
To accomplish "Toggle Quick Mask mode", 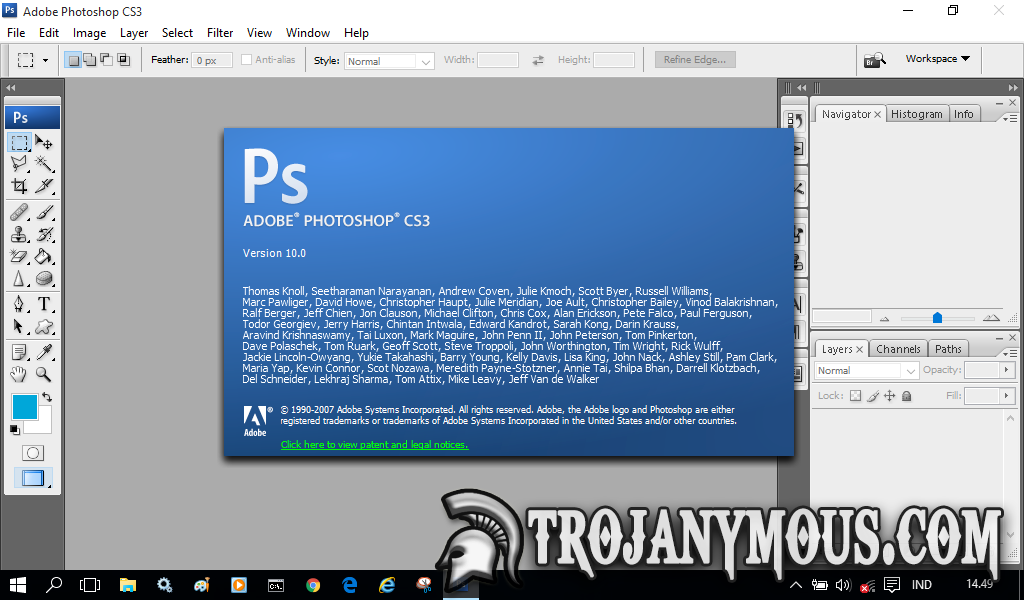I will tap(32, 453).
